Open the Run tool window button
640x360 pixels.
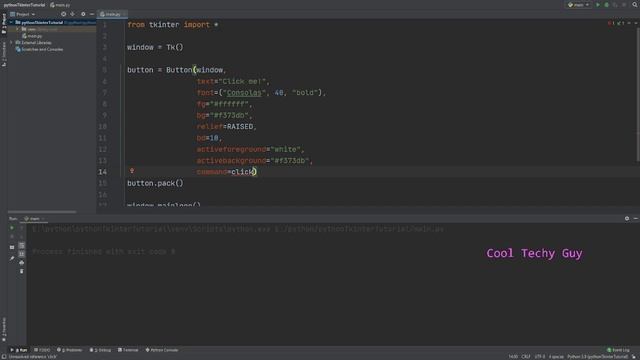pyautogui.click(x=19, y=350)
